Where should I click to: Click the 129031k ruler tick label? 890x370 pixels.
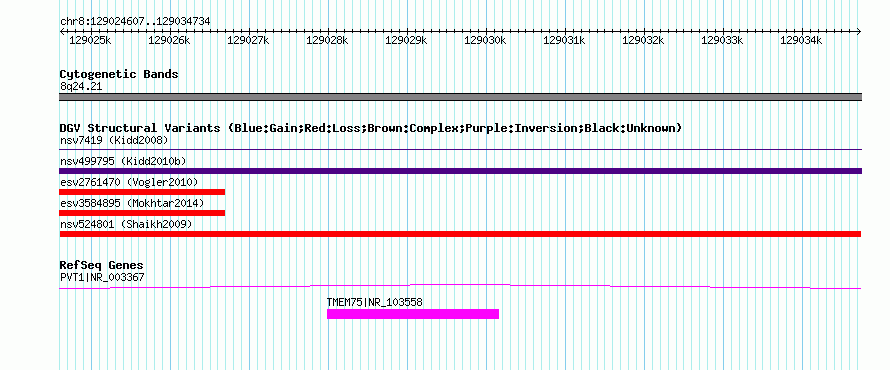564,40
